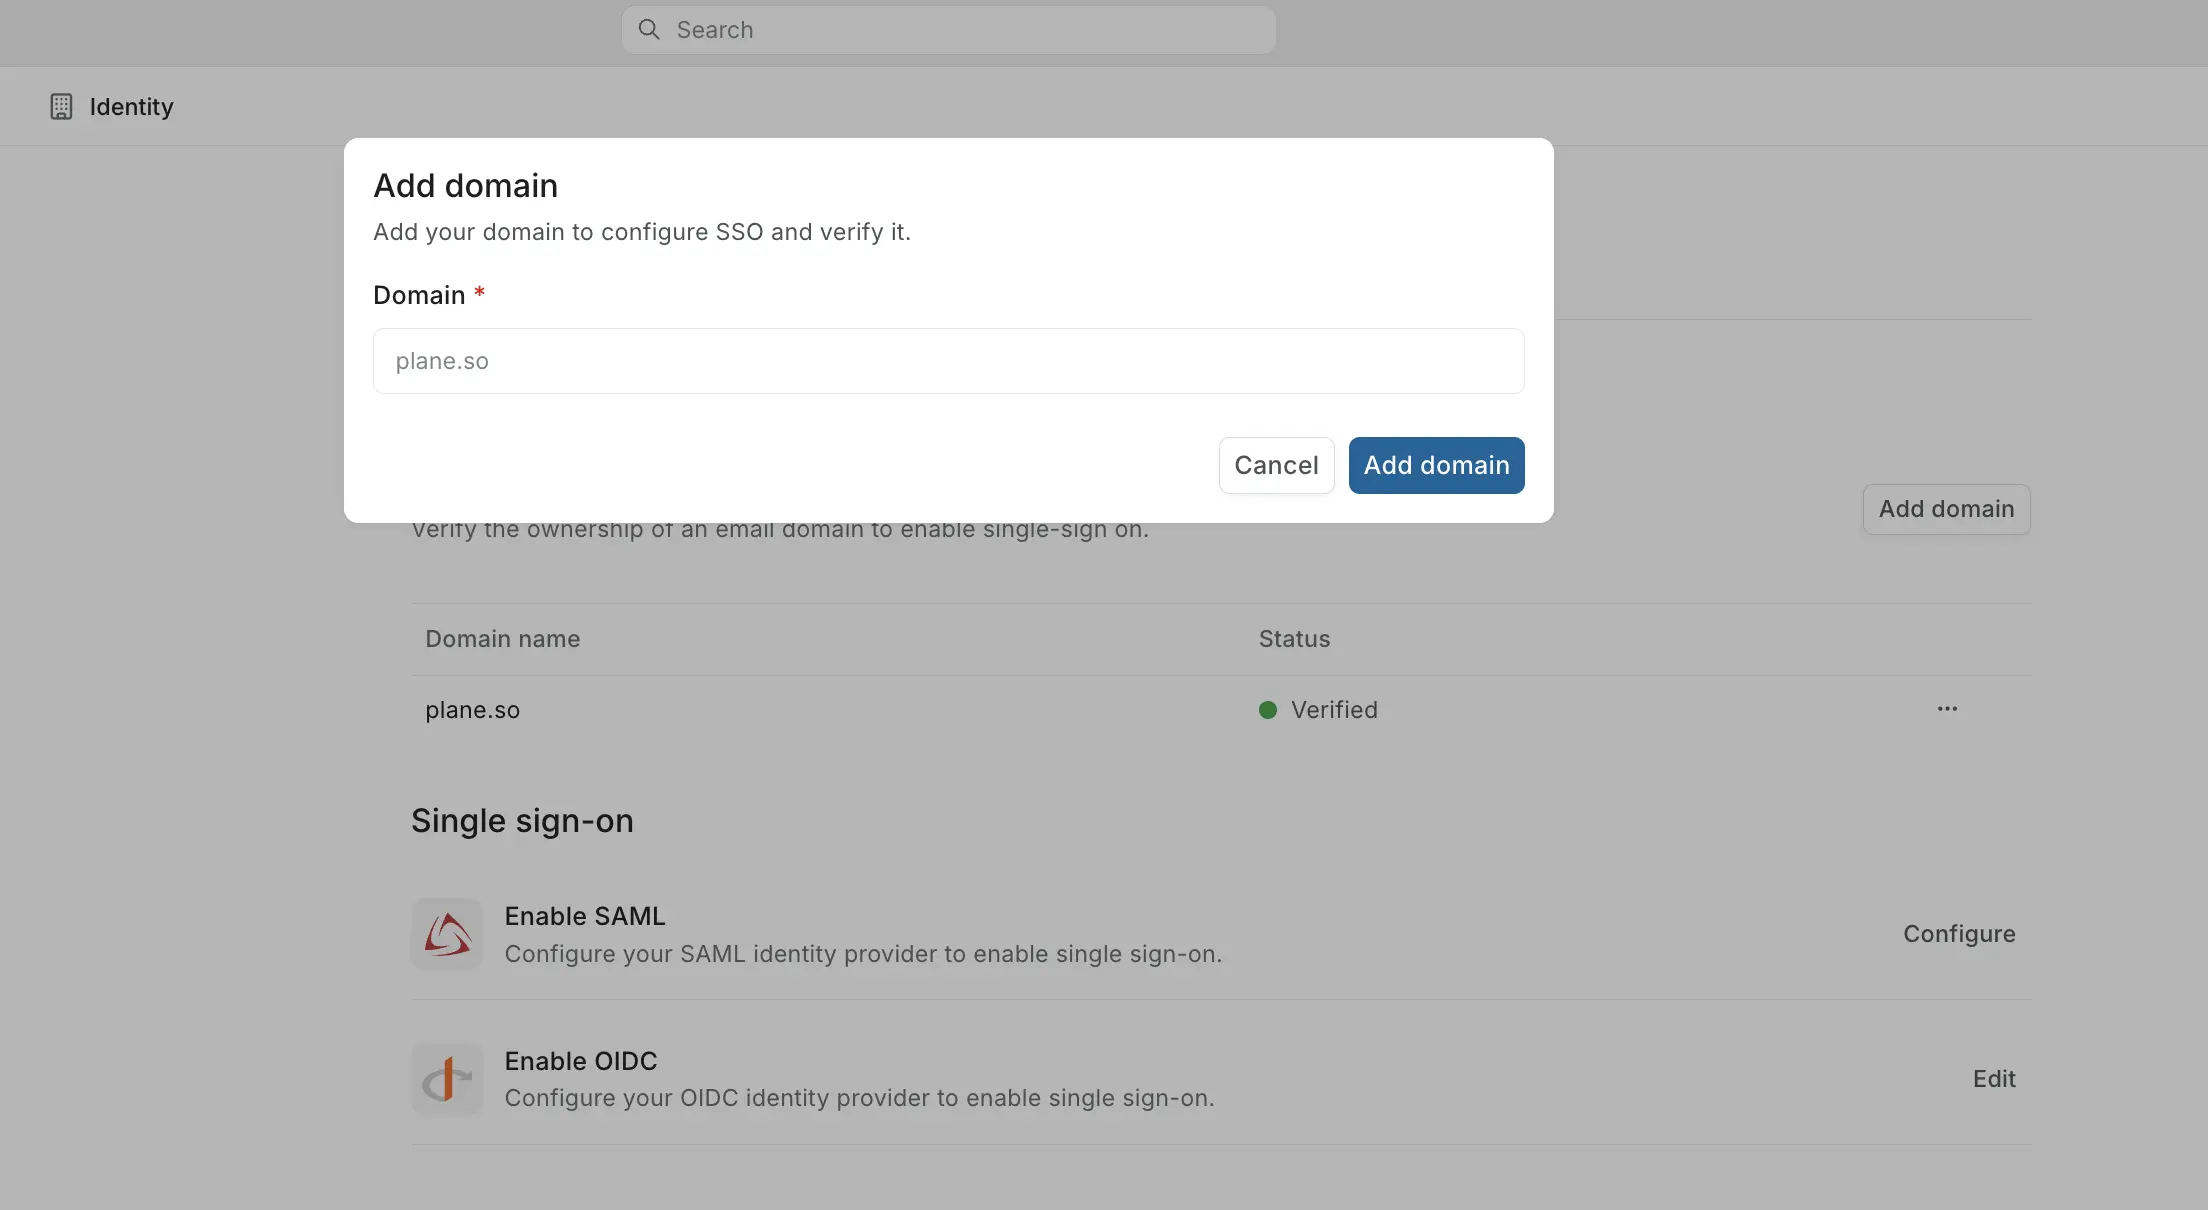This screenshot has width=2208, height=1210.
Task: Click the blue Add domain button
Action: click(1436, 465)
